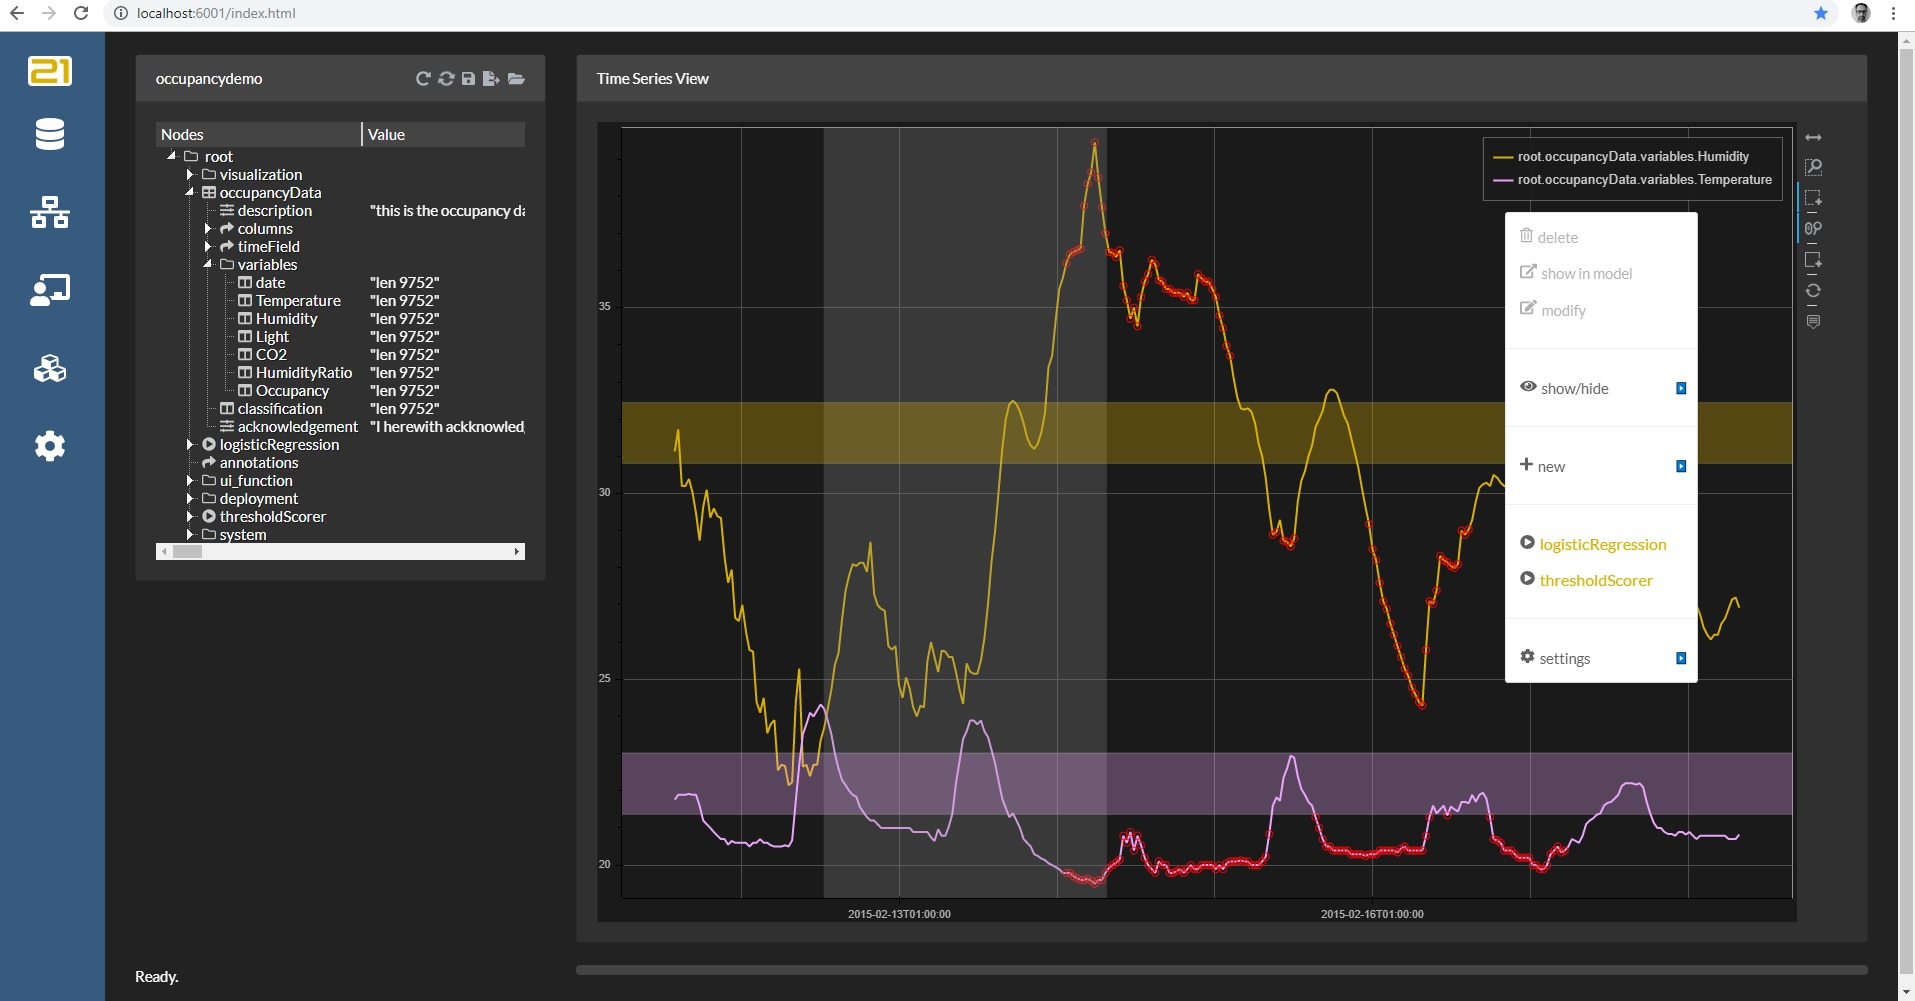The height and width of the screenshot is (1001, 1915).
Task: Click the Value column header
Action: (x=443, y=134)
